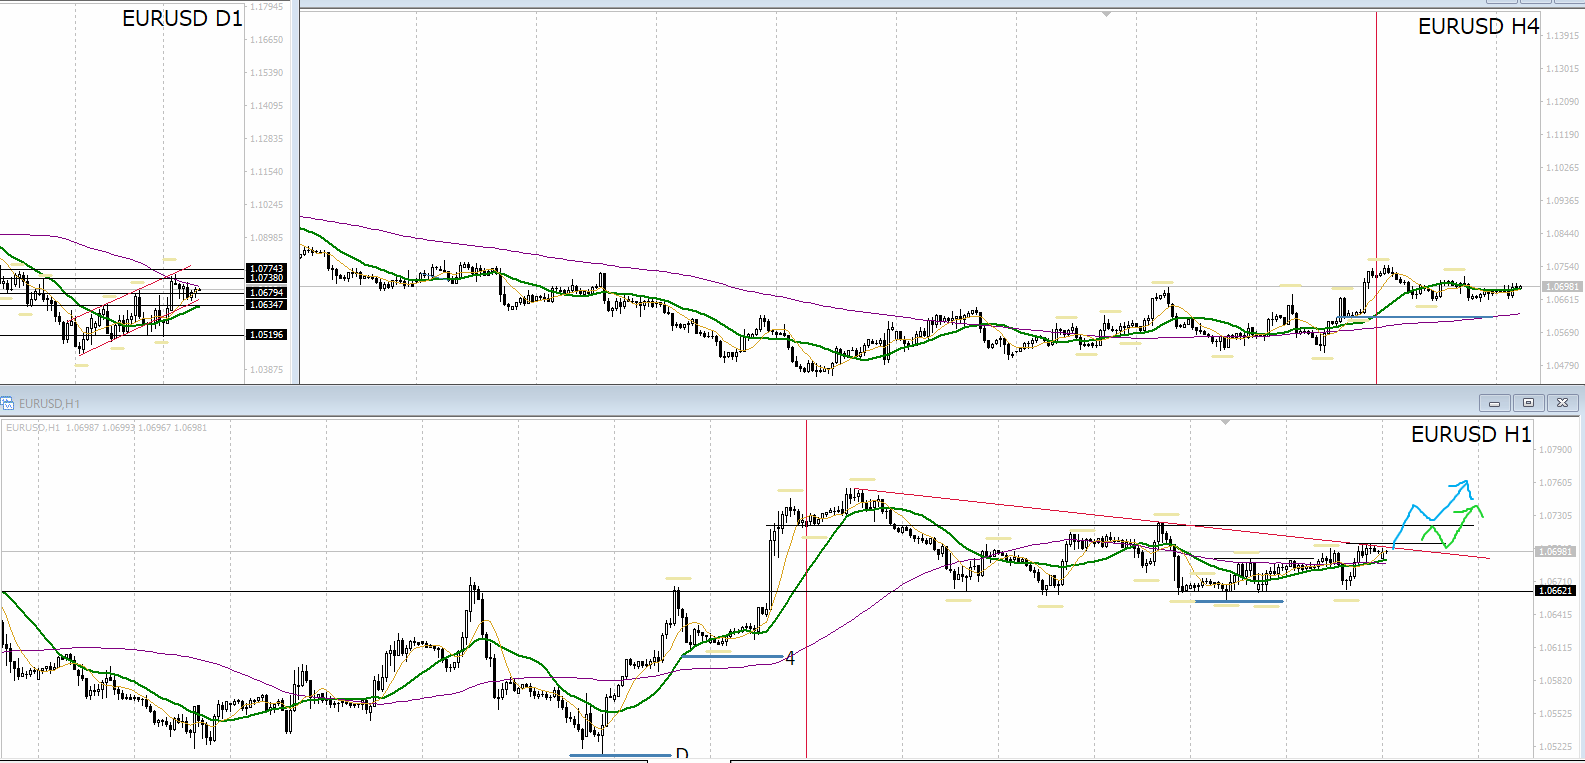This screenshot has height=763, width=1585.
Task: Select the red vertical line on H1 chart
Action: (806, 588)
